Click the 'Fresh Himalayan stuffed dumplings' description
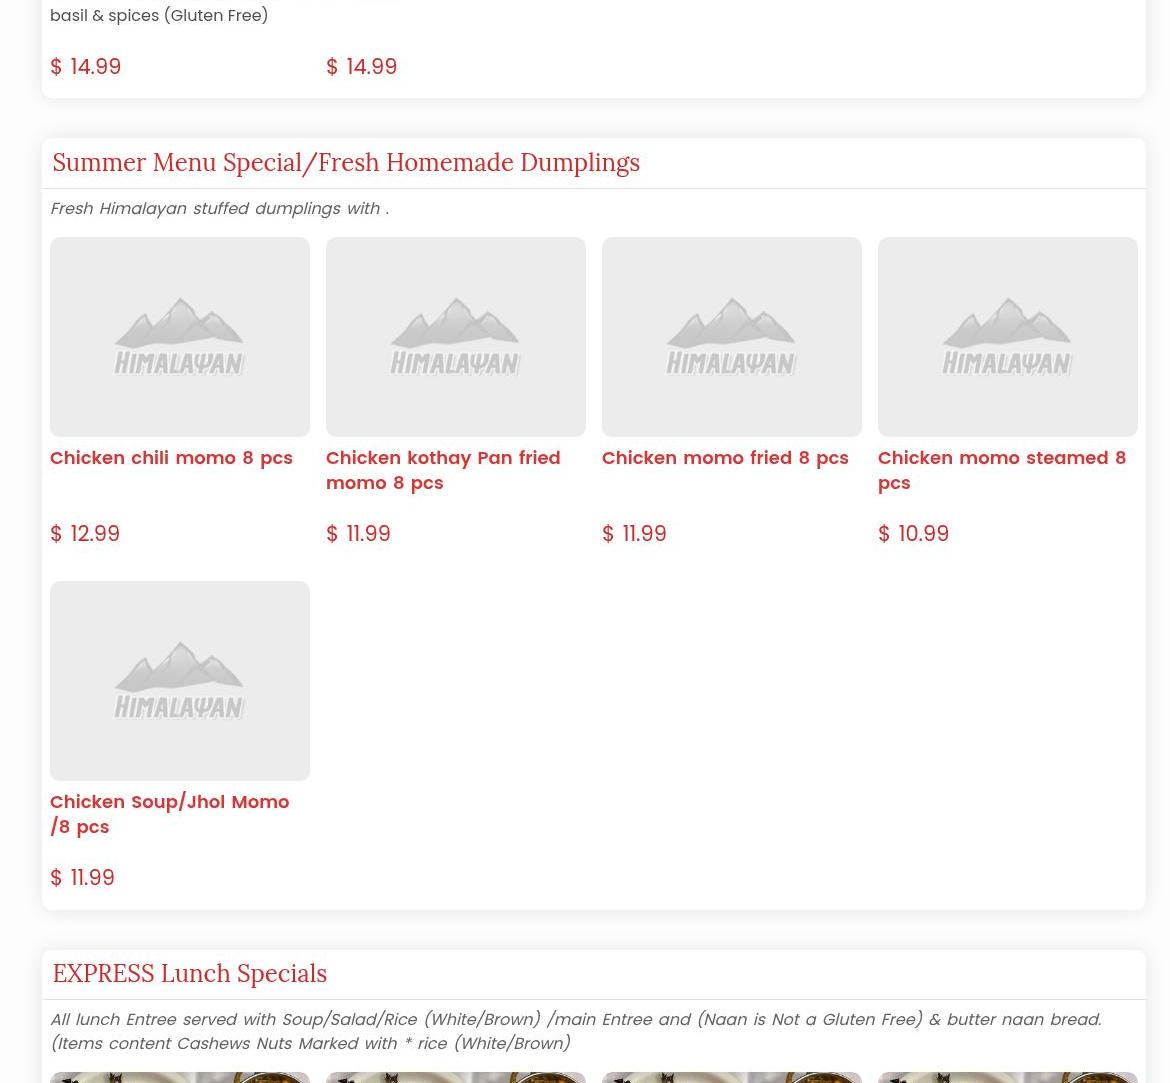The image size is (1170, 1083). pyautogui.click(x=219, y=209)
